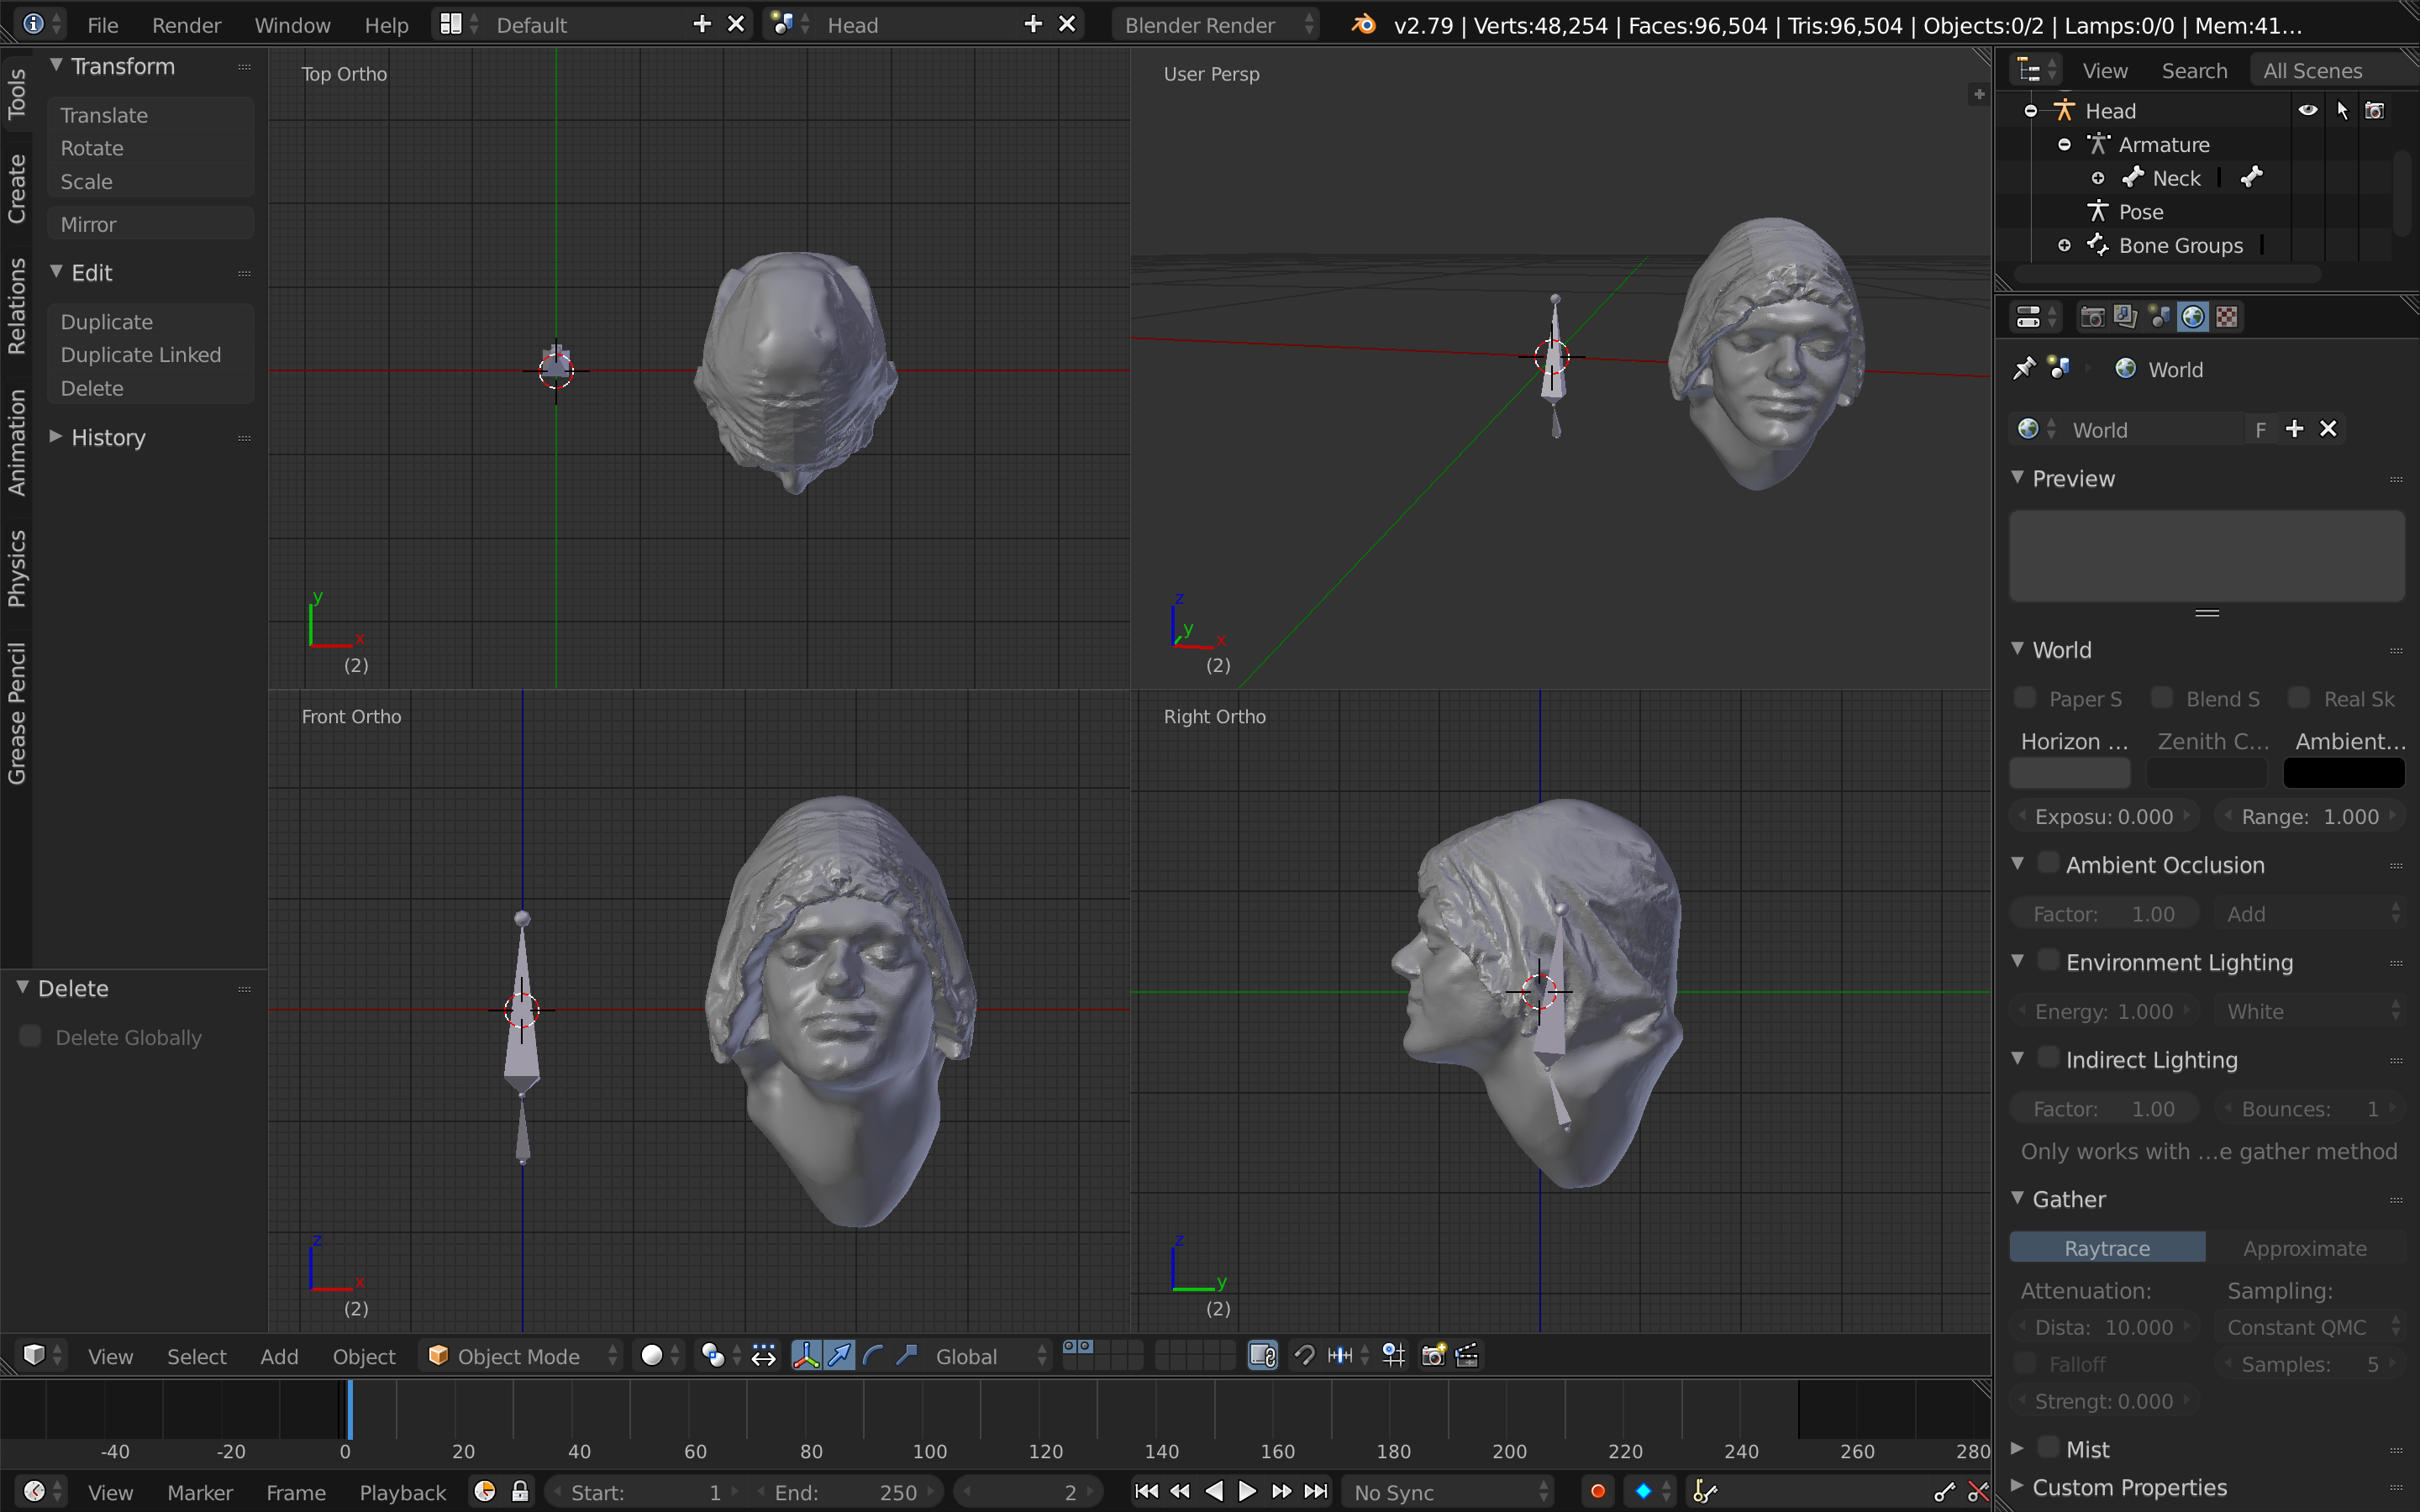This screenshot has height=1512, width=2420.
Task: Toggle renderability camera for Head object
Action: click(2375, 110)
